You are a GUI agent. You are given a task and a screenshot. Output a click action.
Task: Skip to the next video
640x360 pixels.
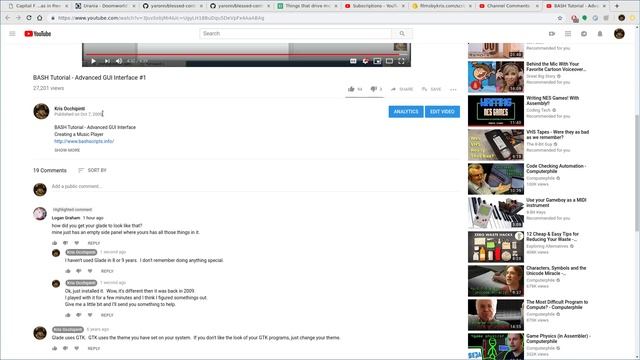pos(107,61)
